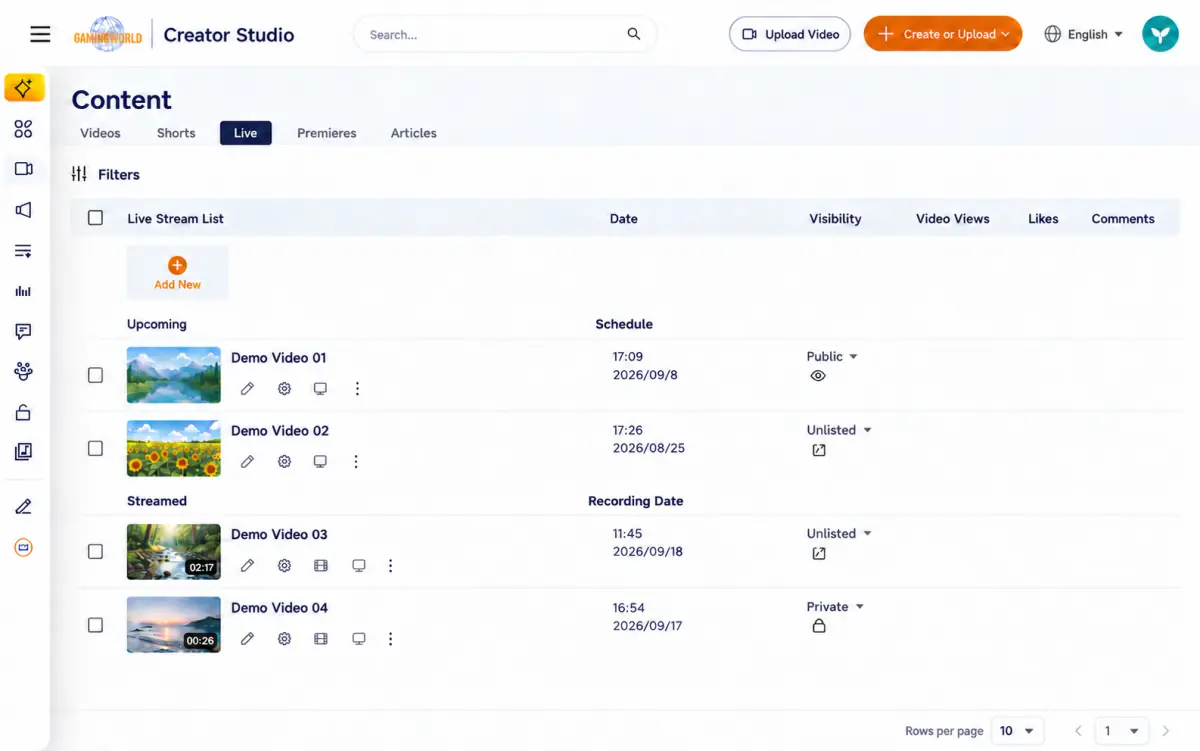The image size is (1200, 751).
Task: Click the search magnifier icon
Action: [x=634, y=34]
